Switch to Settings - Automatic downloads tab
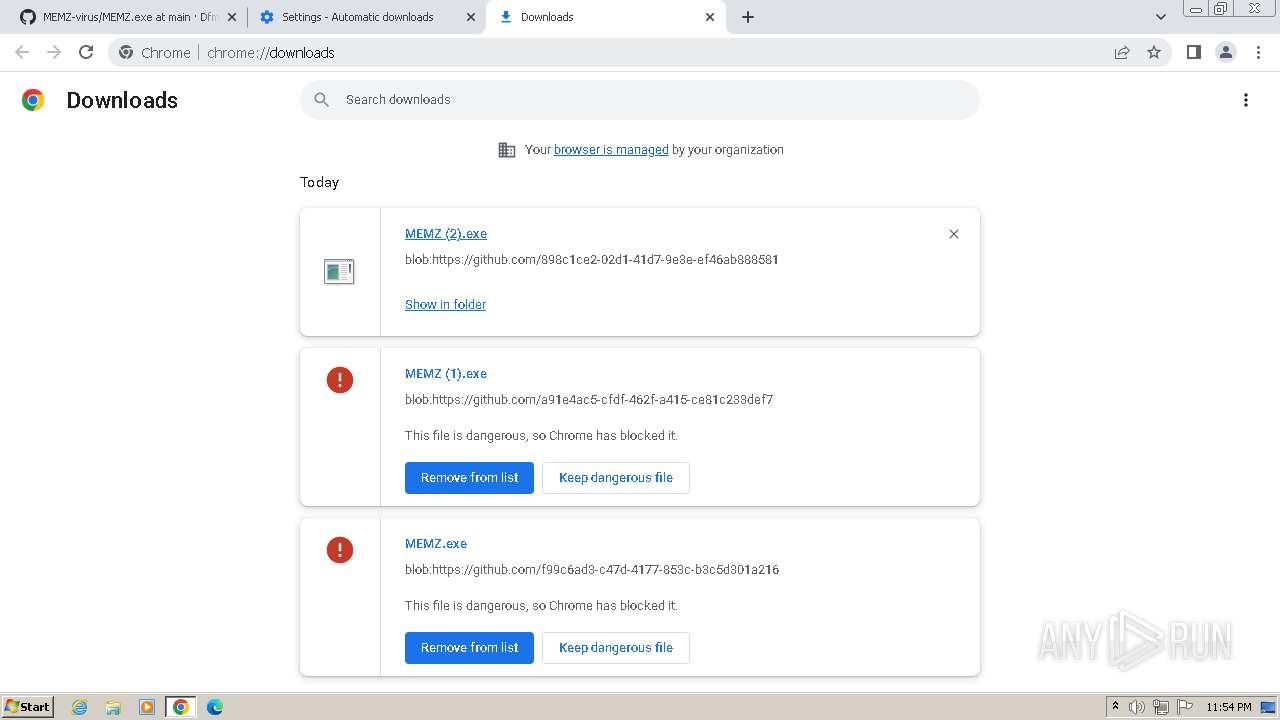This screenshot has height=720, width=1280. [x=366, y=17]
